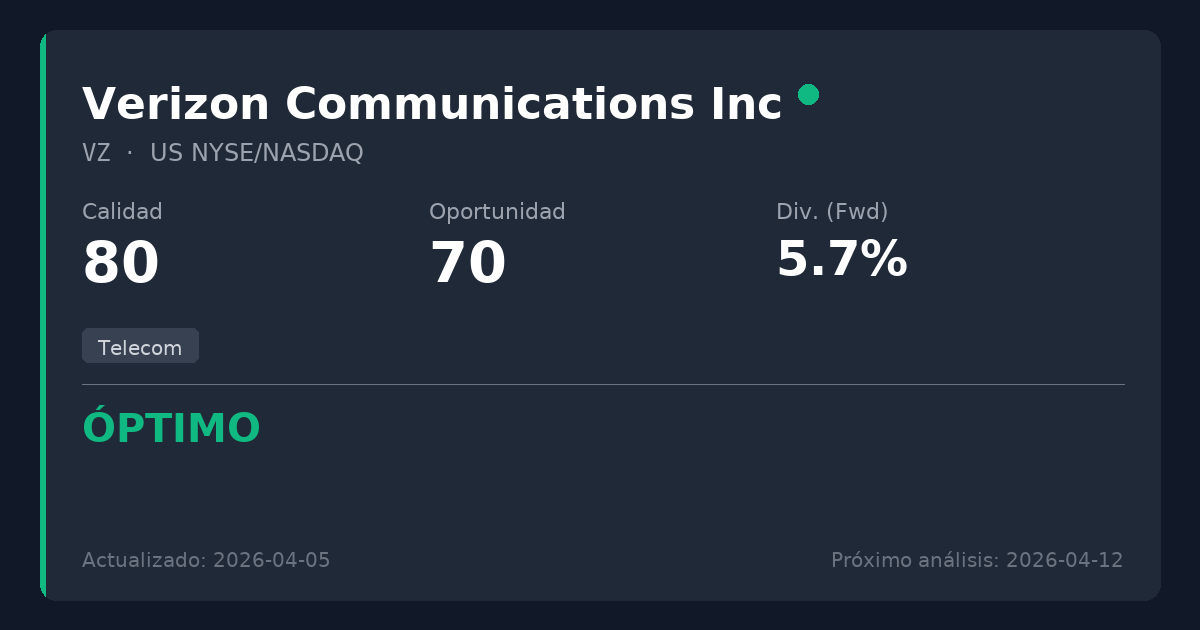Click the separator dot after VZ
The height and width of the screenshot is (630, 1200).
coord(130,154)
